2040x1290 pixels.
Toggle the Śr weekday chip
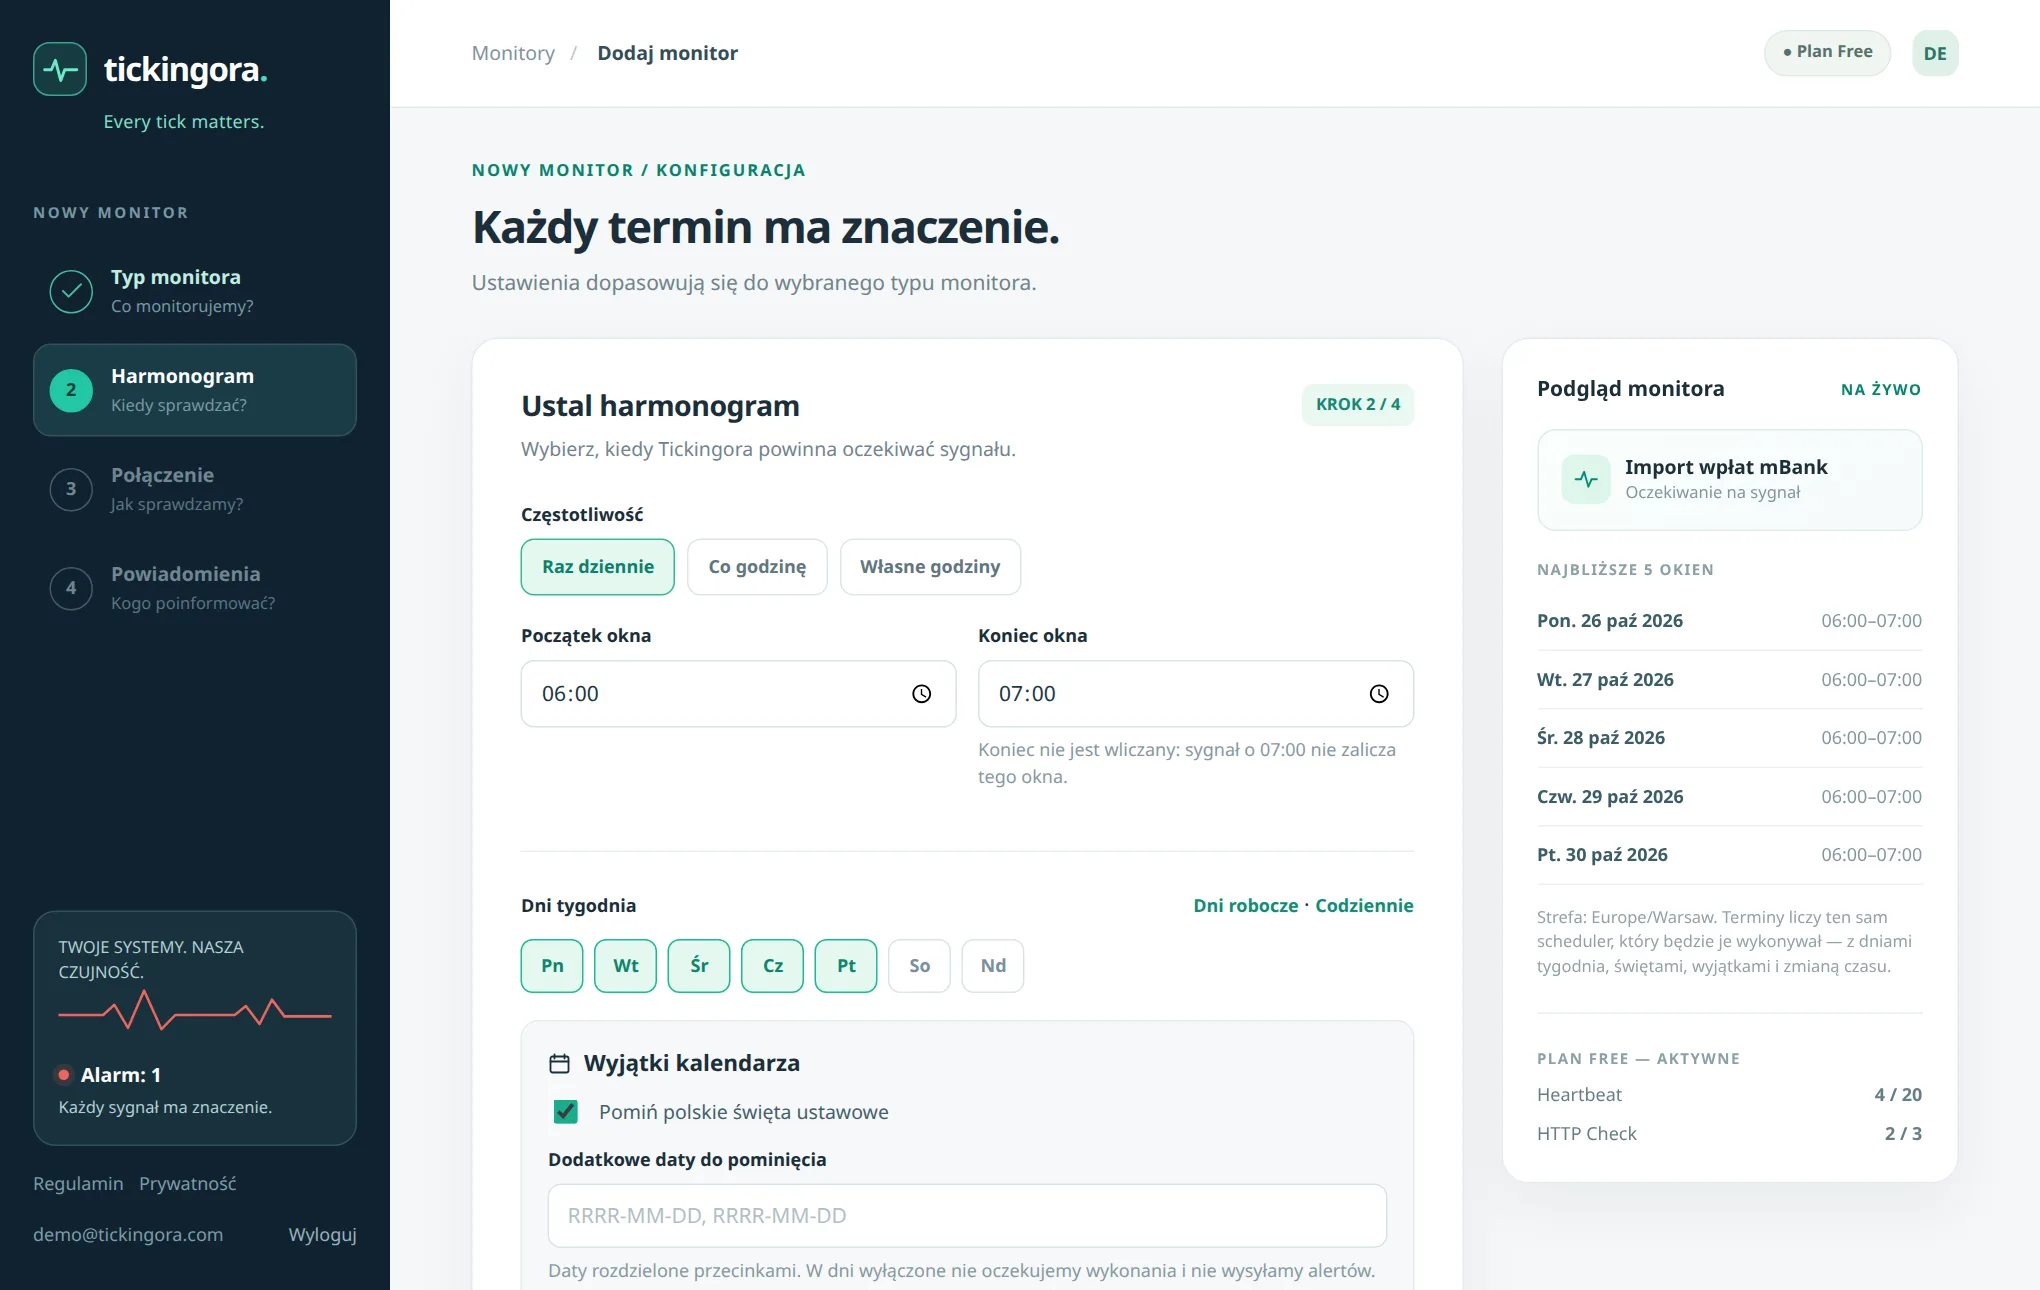point(699,966)
